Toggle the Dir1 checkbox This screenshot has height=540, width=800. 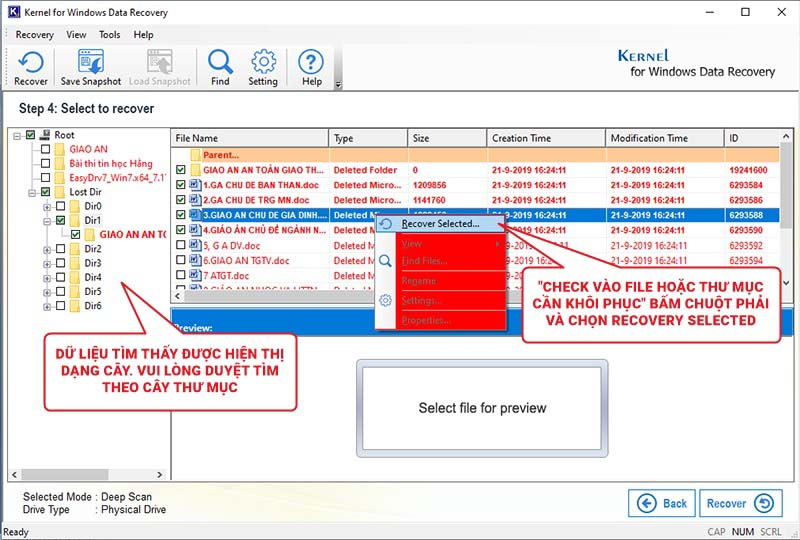pyautogui.click(x=60, y=220)
